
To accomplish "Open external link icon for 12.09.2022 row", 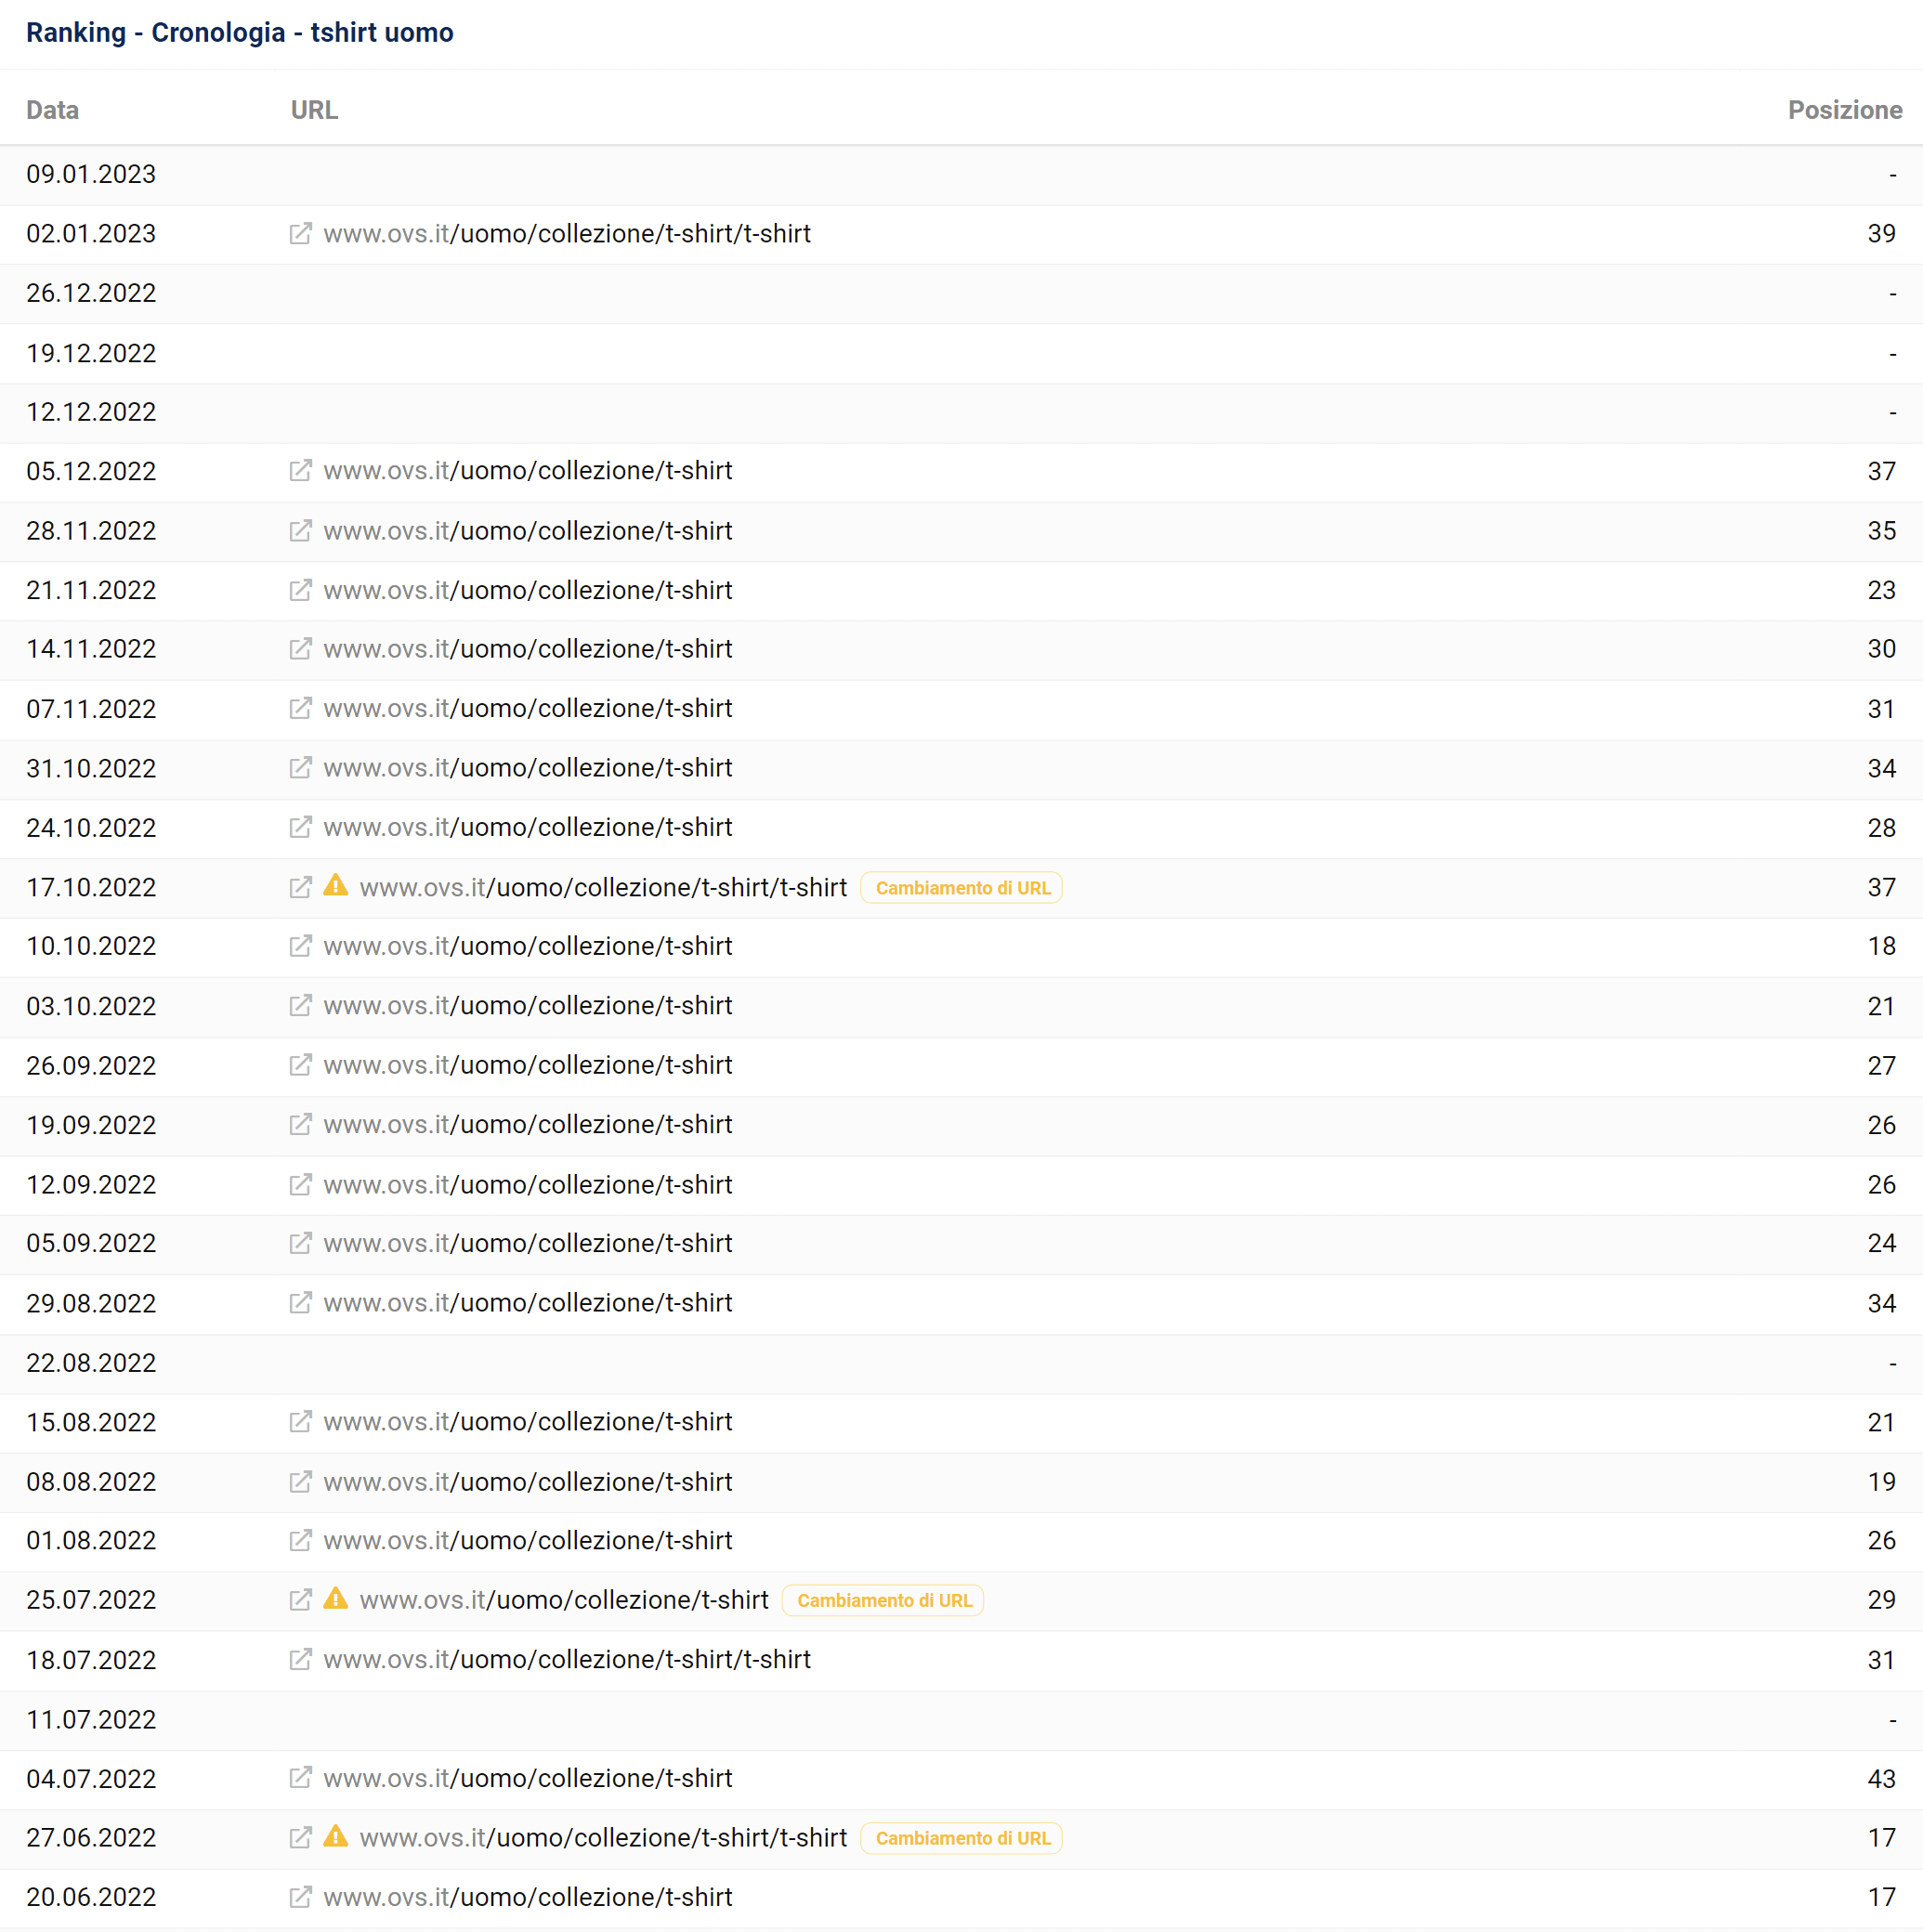I will tap(300, 1184).
